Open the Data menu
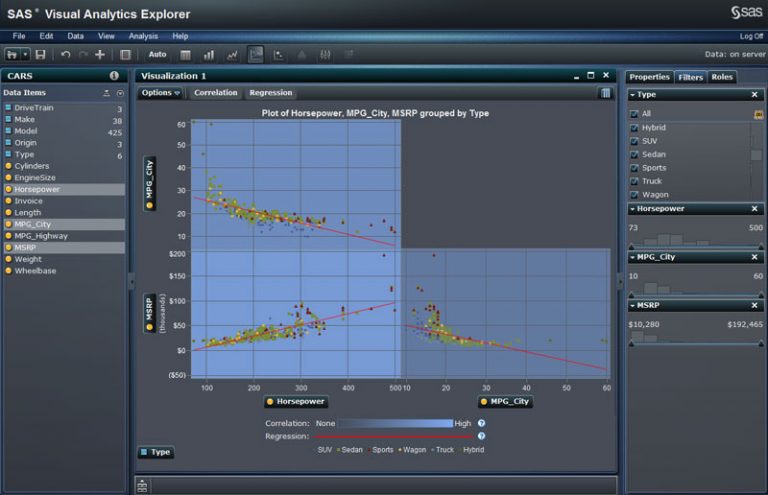 click(x=75, y=36)
